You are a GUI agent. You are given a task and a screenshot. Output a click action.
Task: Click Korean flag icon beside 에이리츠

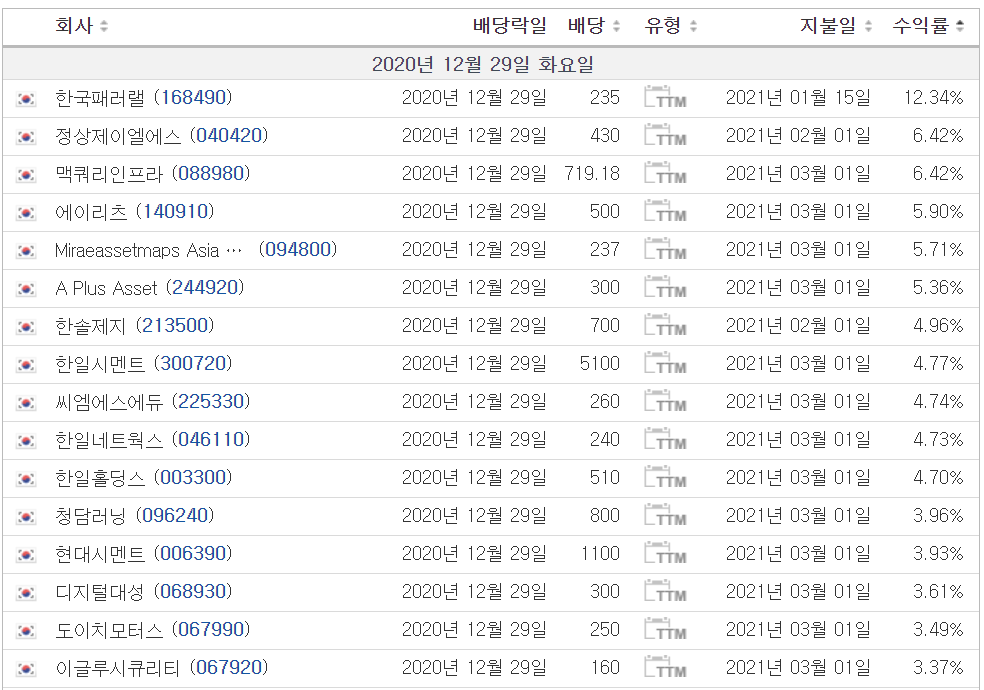[26, 213]
